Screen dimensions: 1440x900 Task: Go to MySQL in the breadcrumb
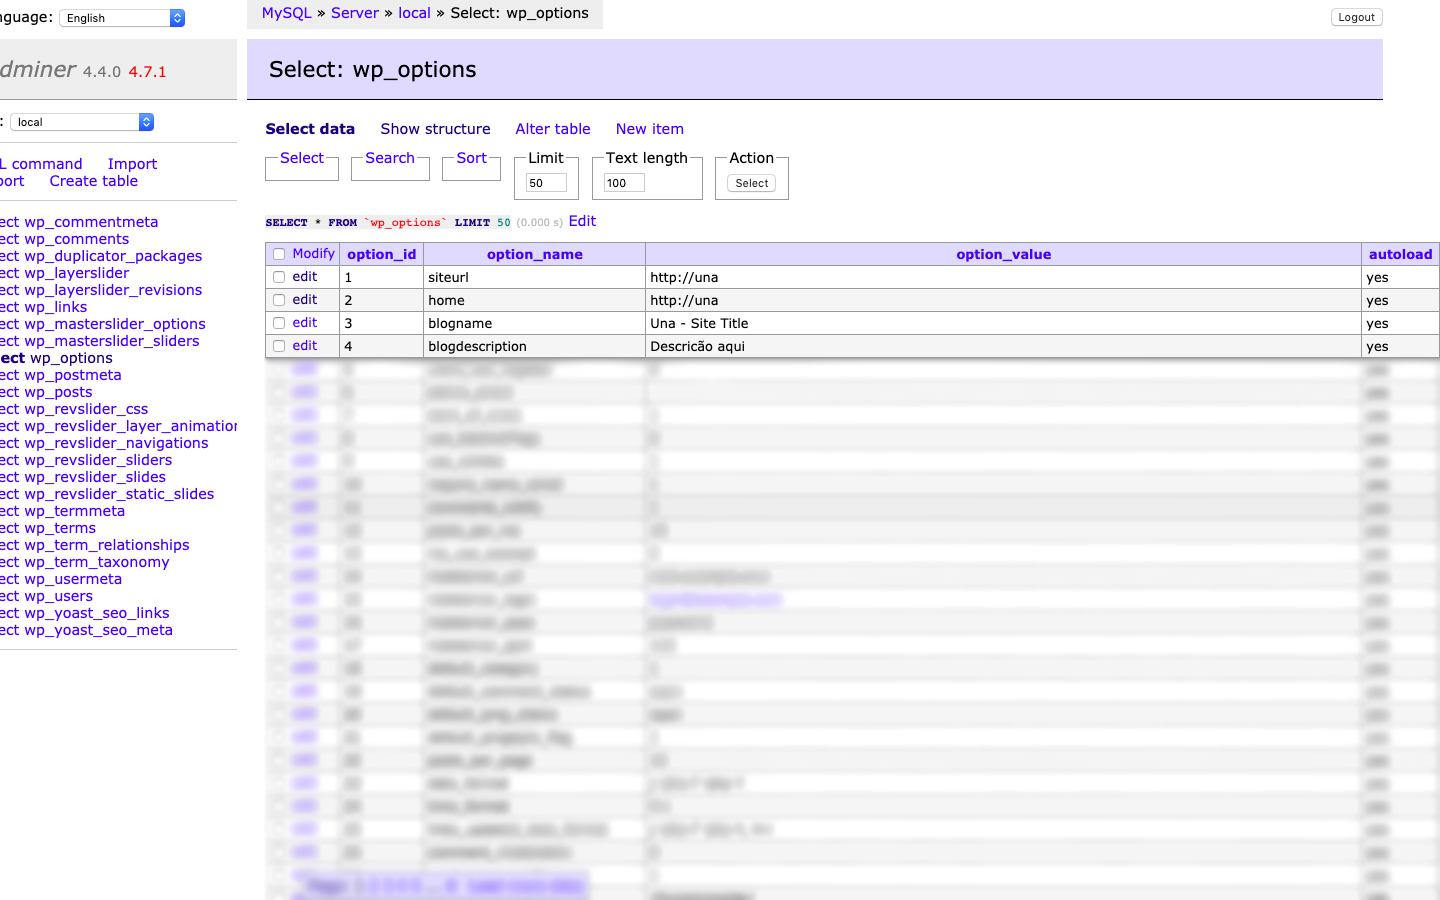point(287,13)
